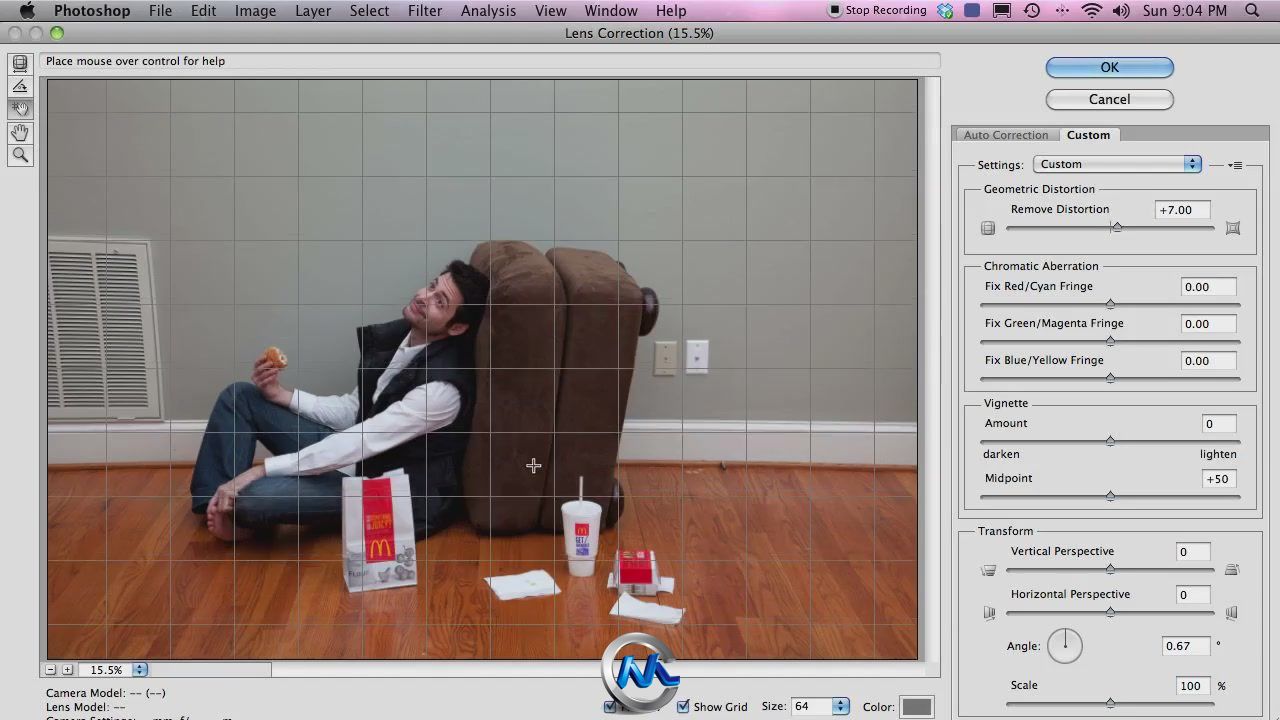This screenshot has height=720, width=1280.
Task: Confirm lens correction with OK
Action: click(x=1109, y=67)
